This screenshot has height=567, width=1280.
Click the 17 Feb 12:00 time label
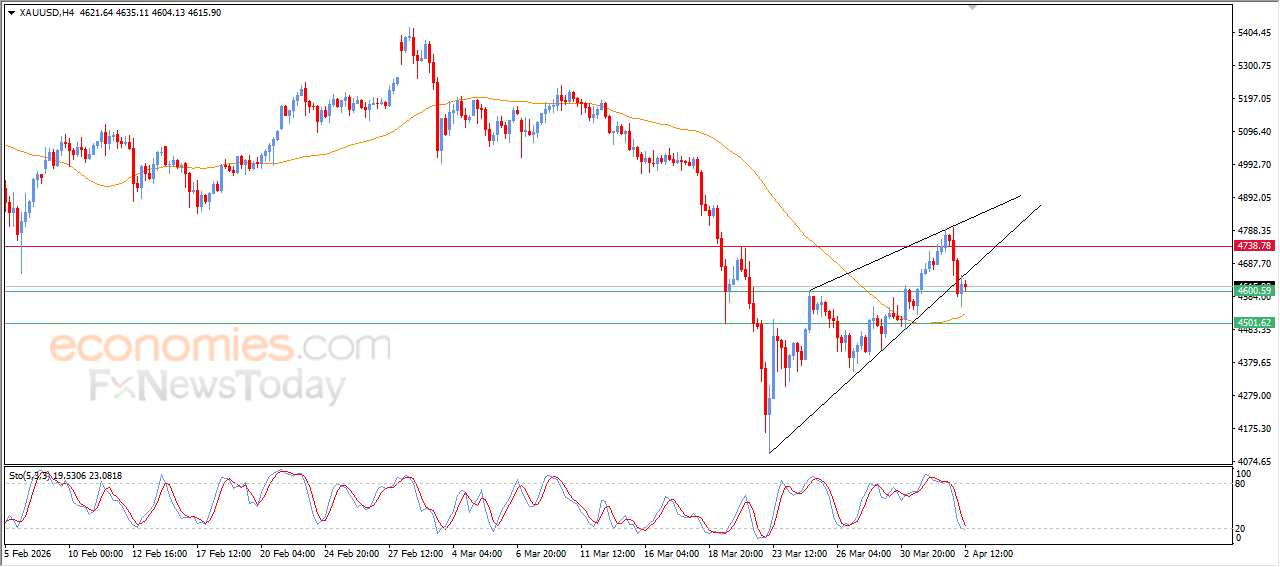tap(223, 553)
